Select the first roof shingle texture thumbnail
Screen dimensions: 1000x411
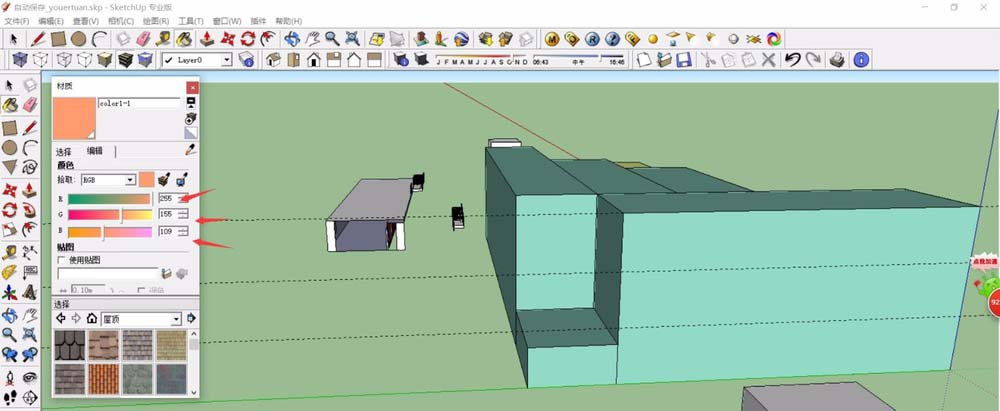[69, 344]
